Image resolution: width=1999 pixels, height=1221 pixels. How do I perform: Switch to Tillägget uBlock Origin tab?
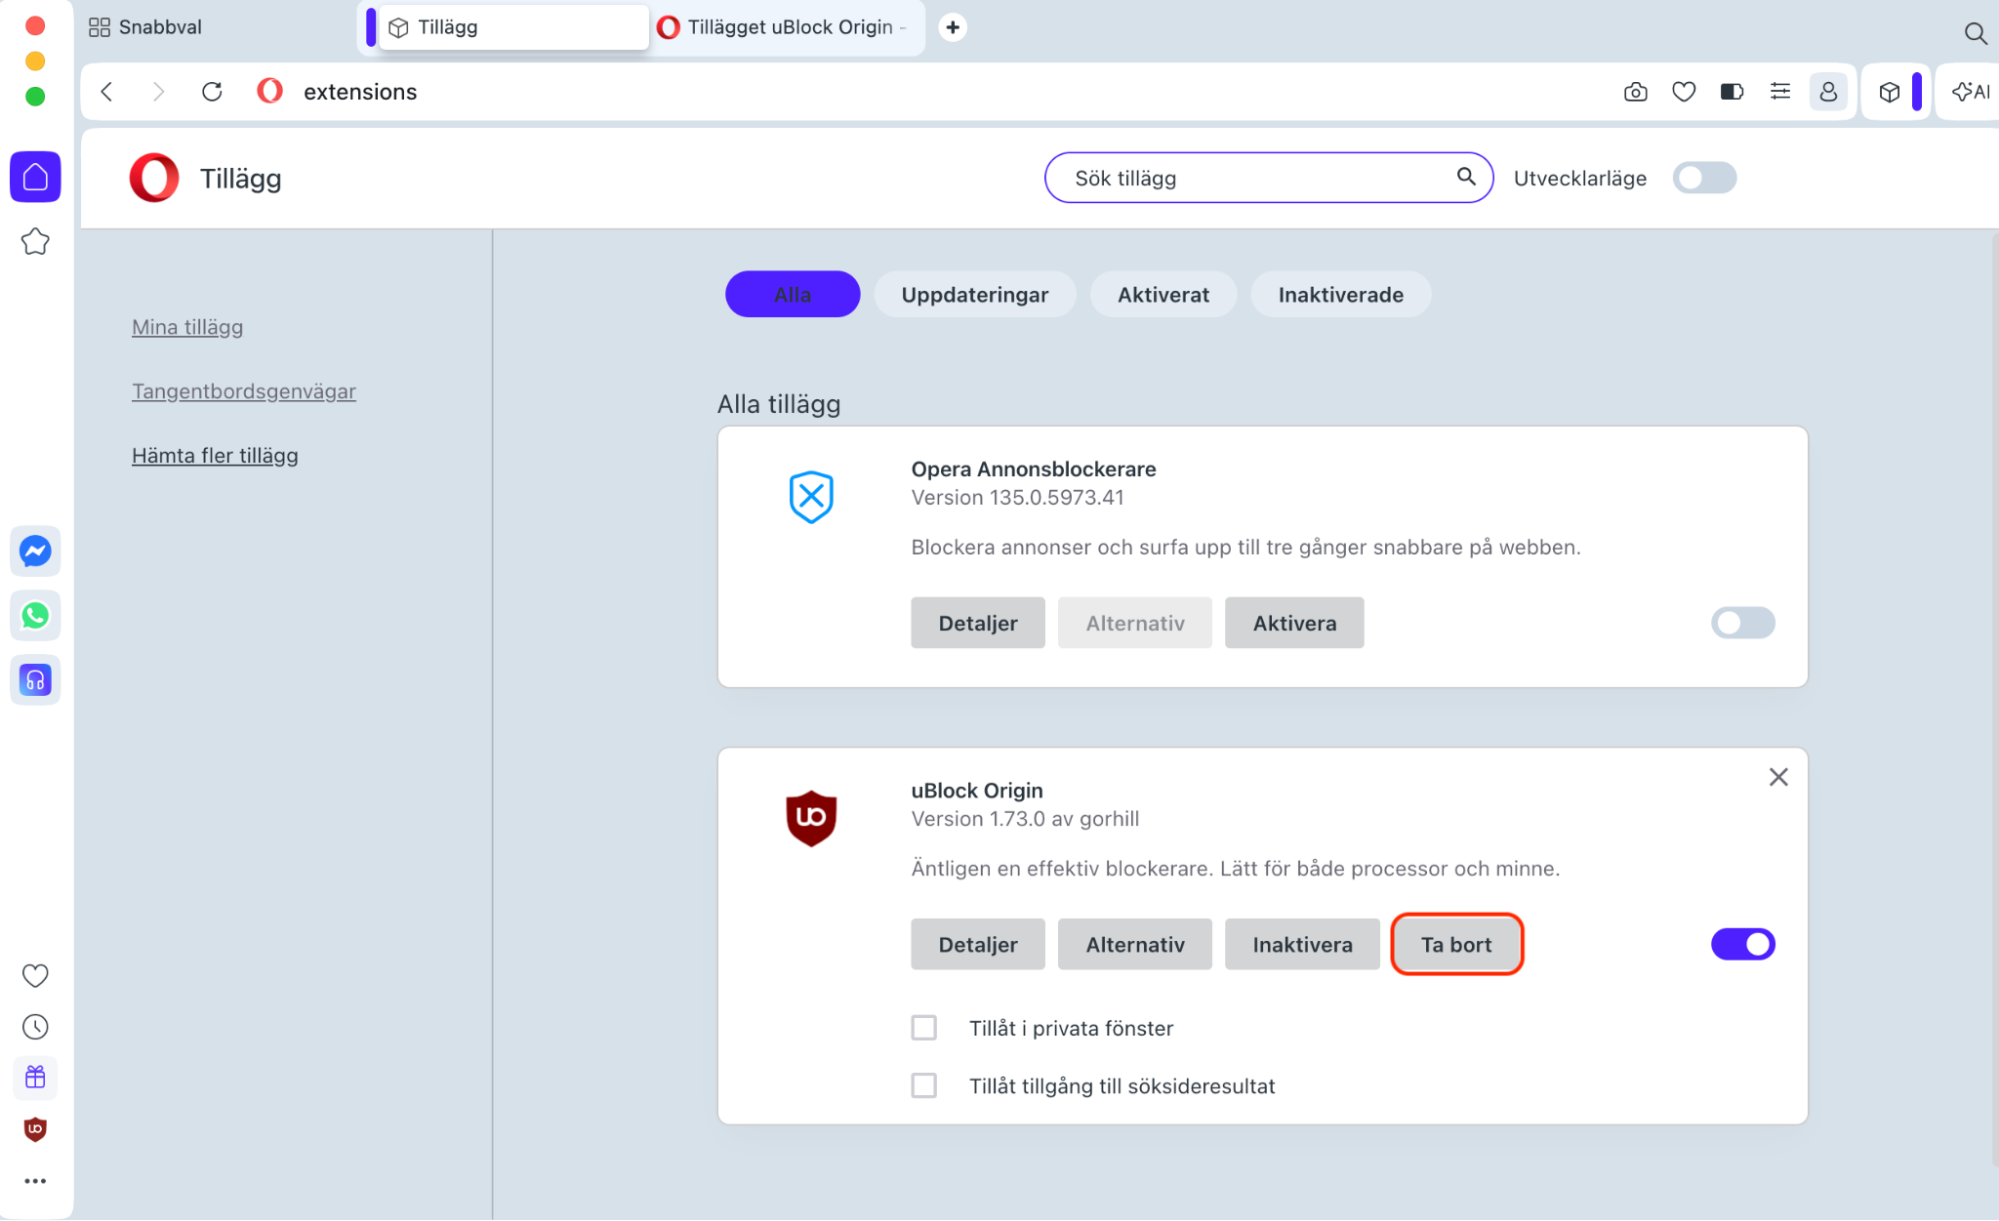783,27
